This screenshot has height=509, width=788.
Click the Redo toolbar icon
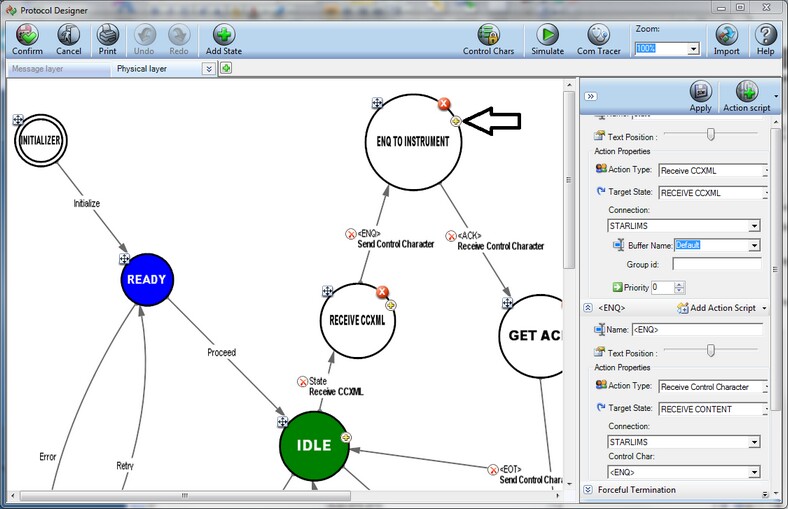tap(178, 40)
